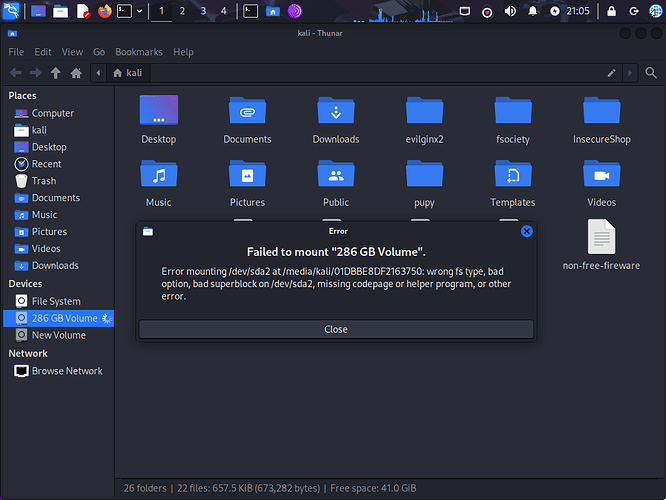Click the log out icon in the panel
The width and height of the screenshot is (666, 500).
coord(634,11)
